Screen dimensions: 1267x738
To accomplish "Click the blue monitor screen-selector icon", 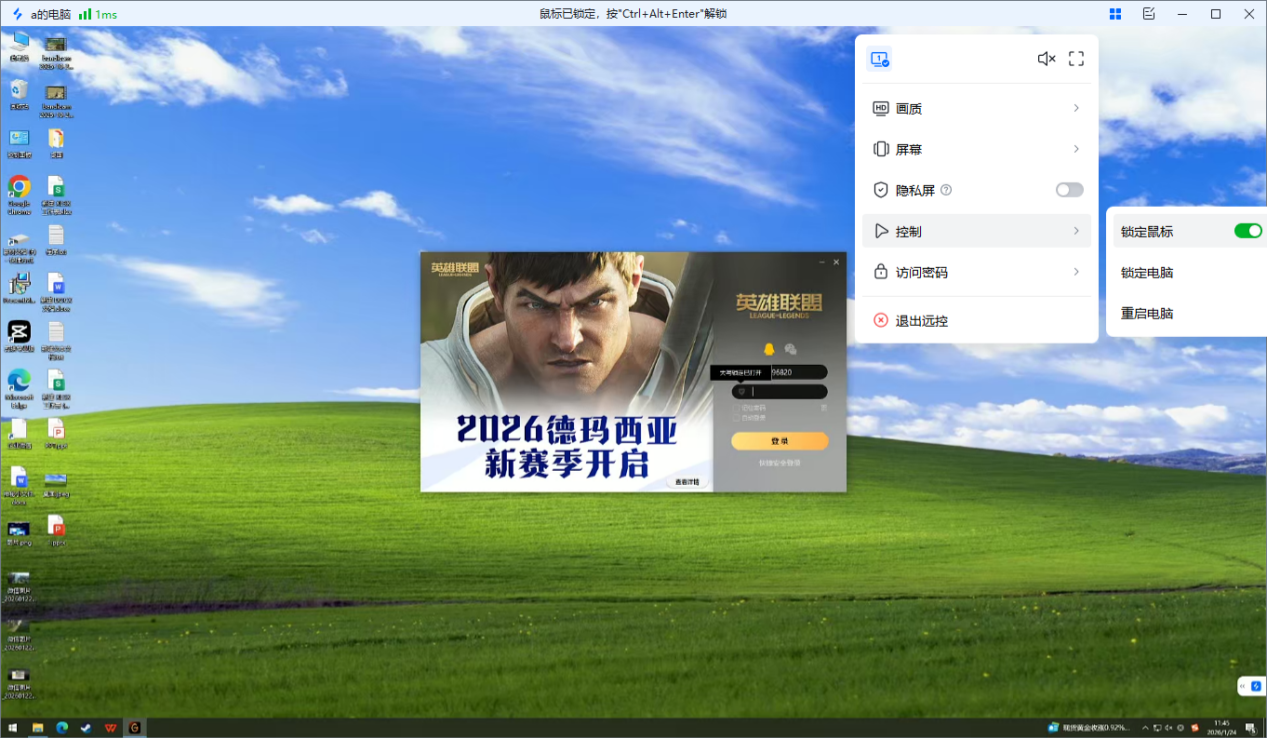I will [x=879, y=58].
